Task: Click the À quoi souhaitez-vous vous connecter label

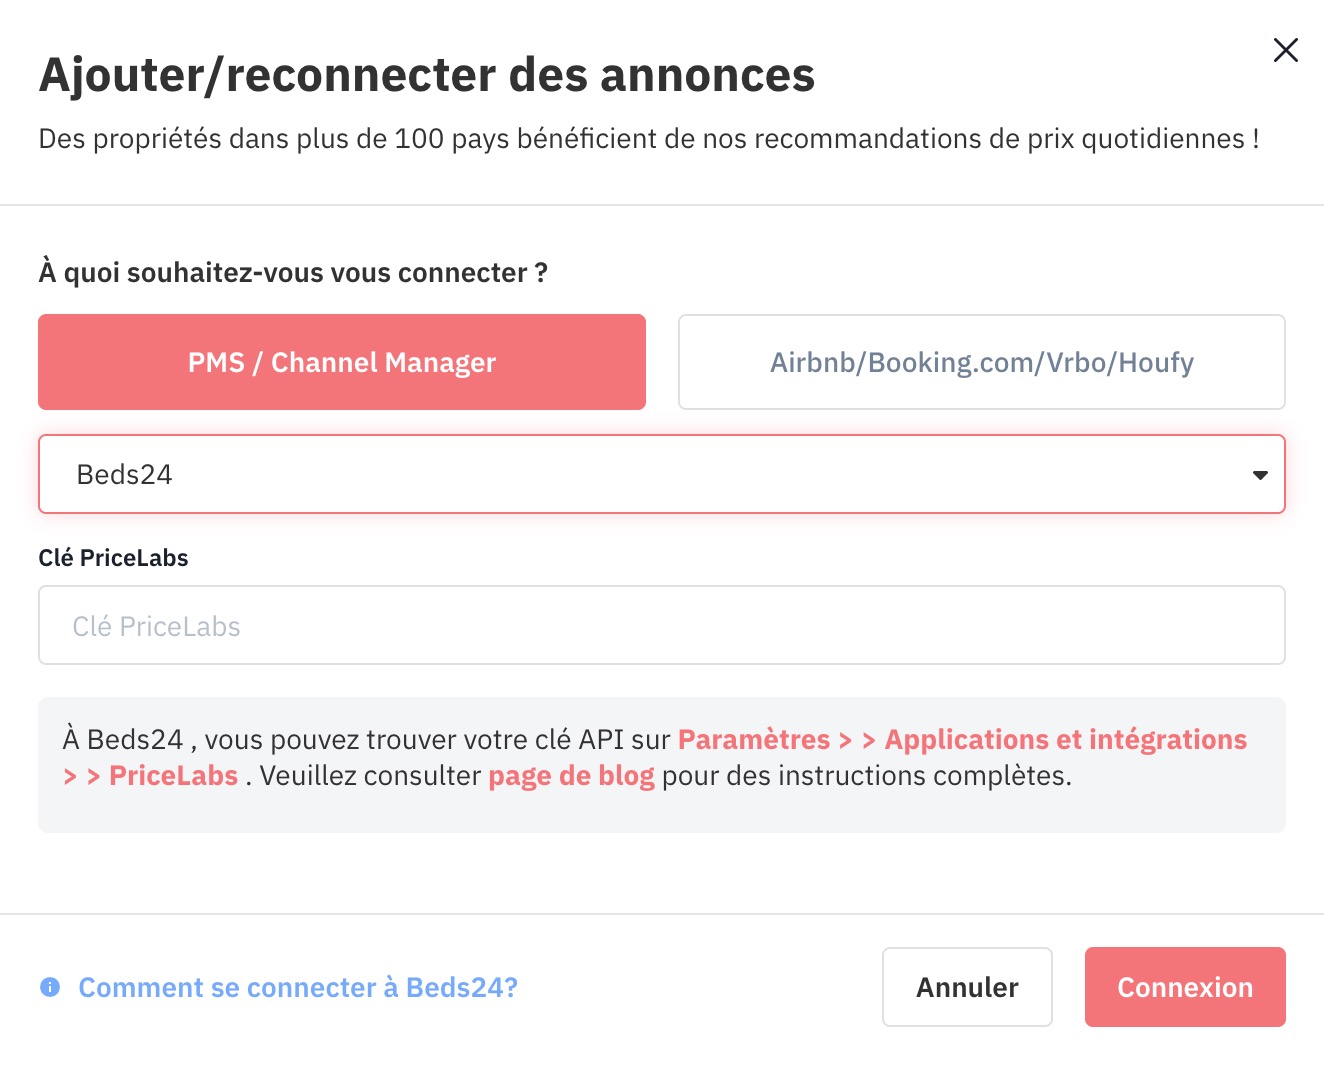Action: 293,272
